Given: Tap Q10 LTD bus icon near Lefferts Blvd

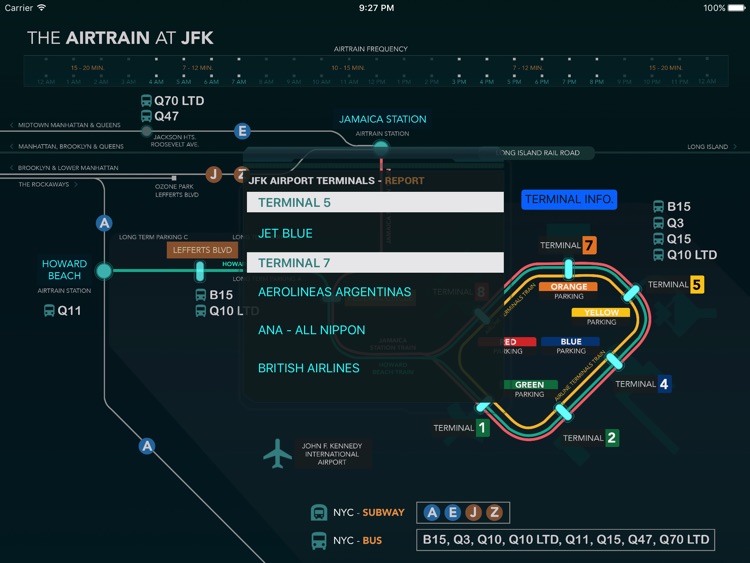Looking at the screenshot, I should tap(201, 311).
